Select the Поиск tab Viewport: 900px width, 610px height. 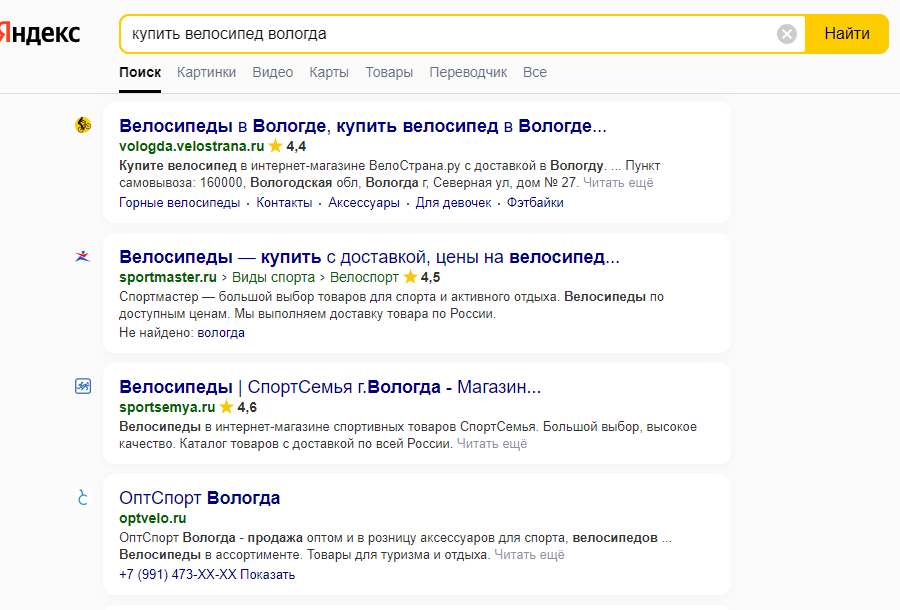(x=140, y=72)
